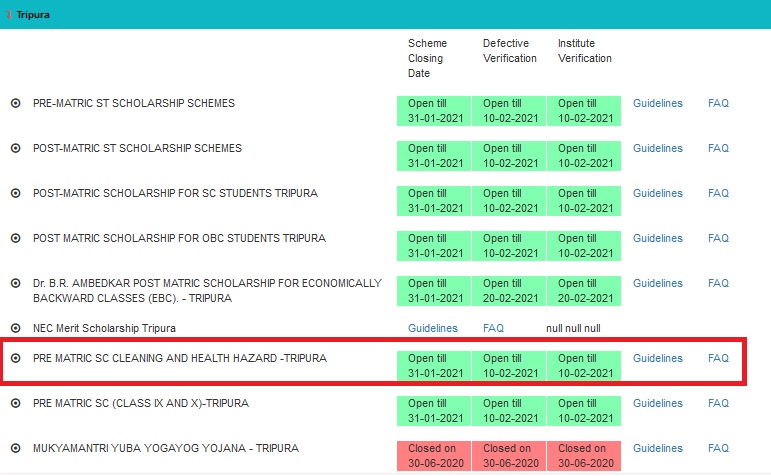This screenshot has width=771, height=476.
Task: Click bullet icon beside POST-MATRIC ST SCHOLARSHIP SCHEMES
Action: tap(15, 148)
